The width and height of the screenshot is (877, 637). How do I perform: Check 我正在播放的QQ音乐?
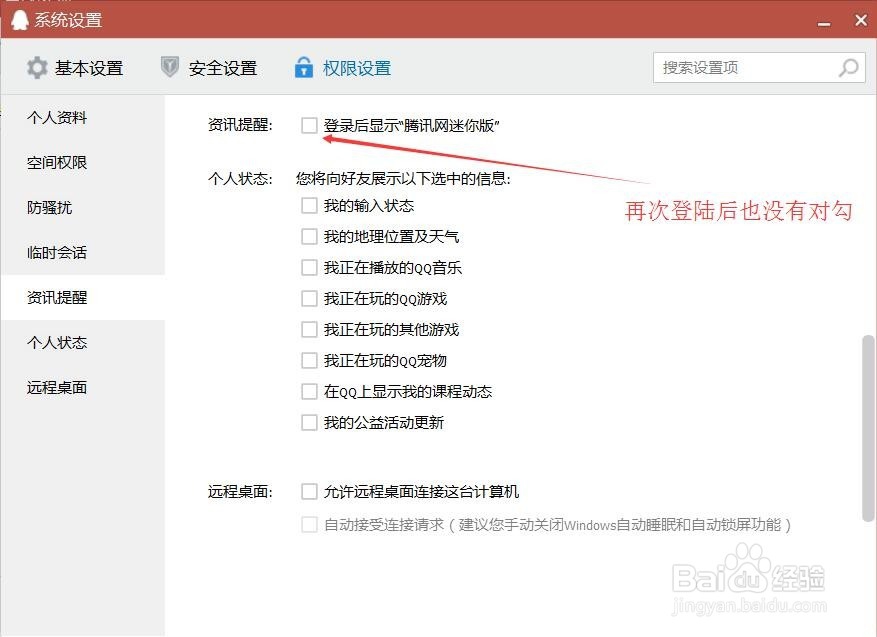click(x=310, y=267)
